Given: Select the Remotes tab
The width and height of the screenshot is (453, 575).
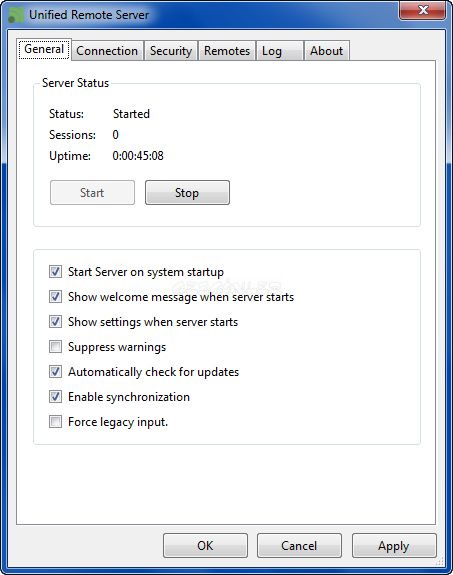Looking at the screenshot, I should [227, 51].
